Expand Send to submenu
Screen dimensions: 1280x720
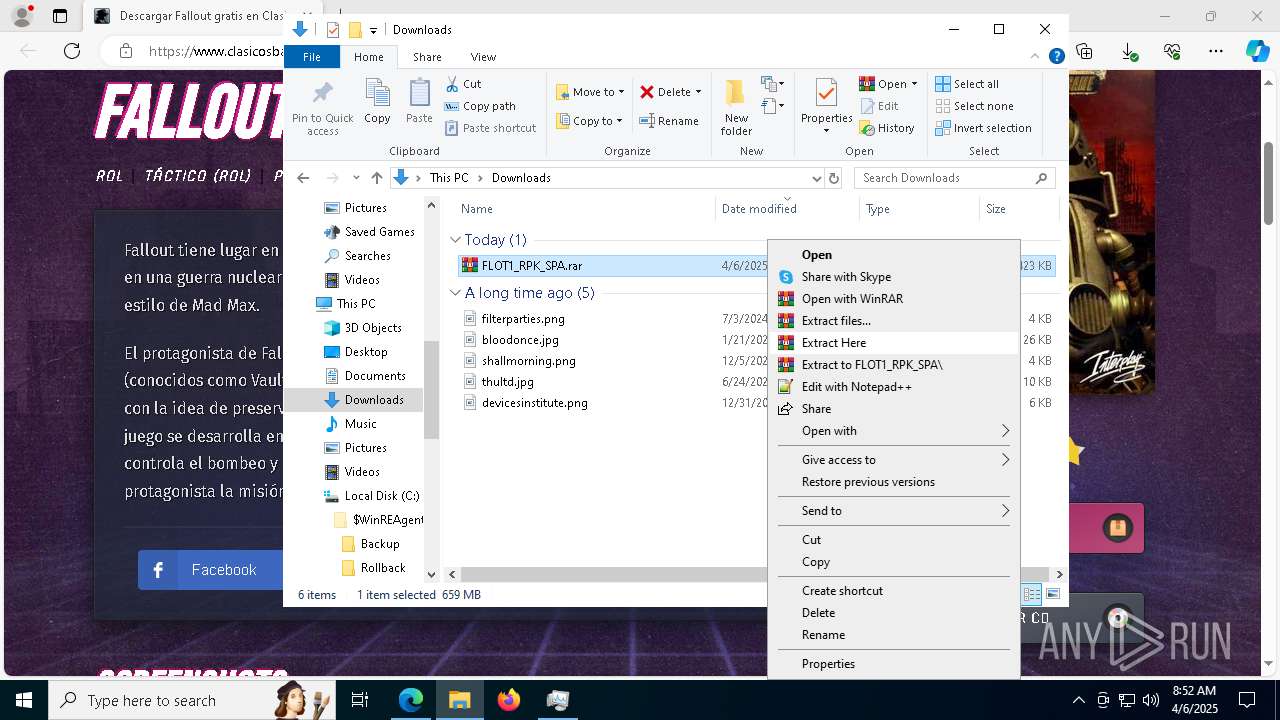pos(894,511)
